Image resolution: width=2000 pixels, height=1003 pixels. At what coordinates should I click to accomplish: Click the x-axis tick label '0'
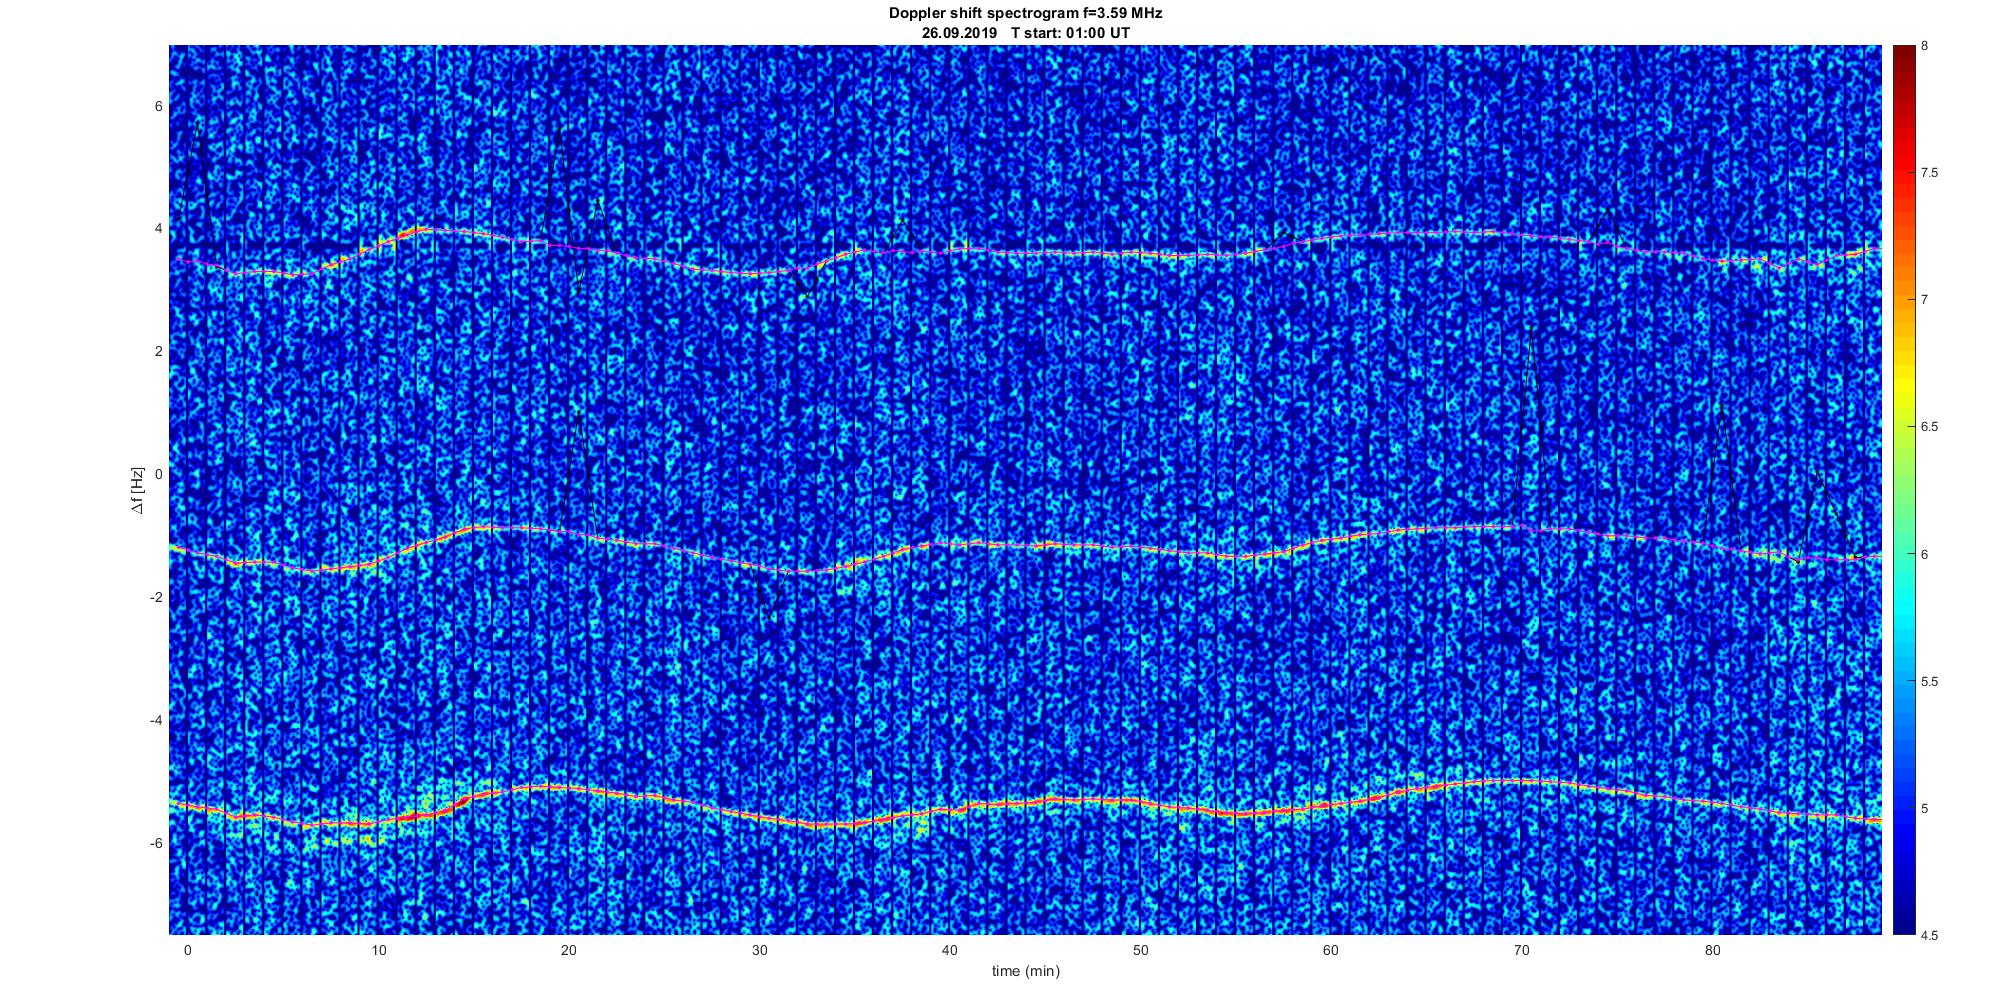pos(187,950)
